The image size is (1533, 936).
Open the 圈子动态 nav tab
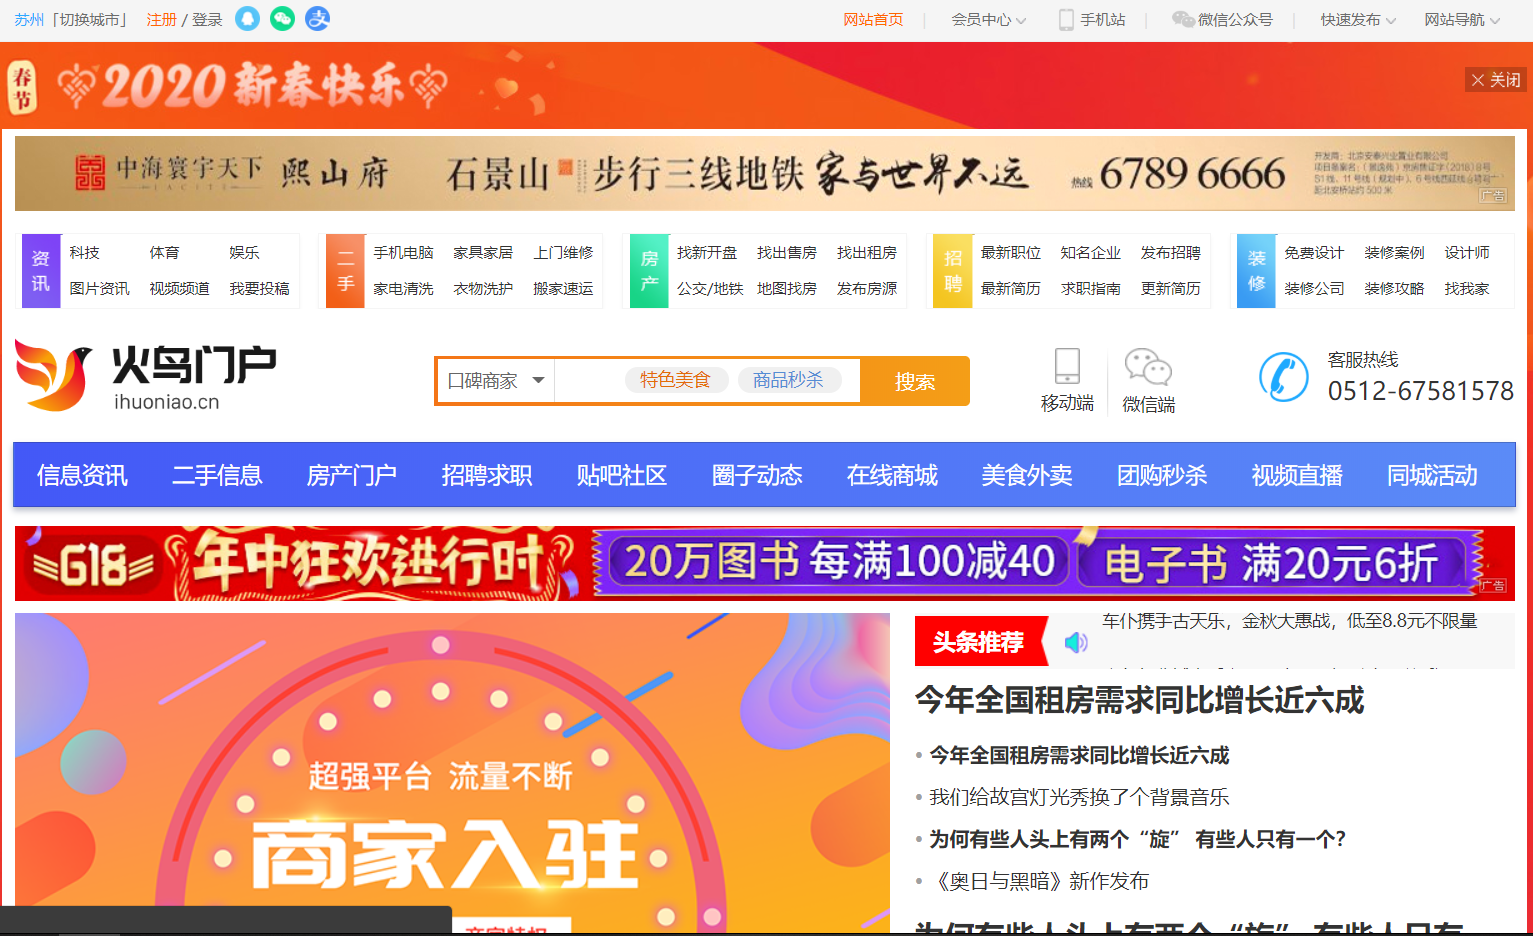757,475
